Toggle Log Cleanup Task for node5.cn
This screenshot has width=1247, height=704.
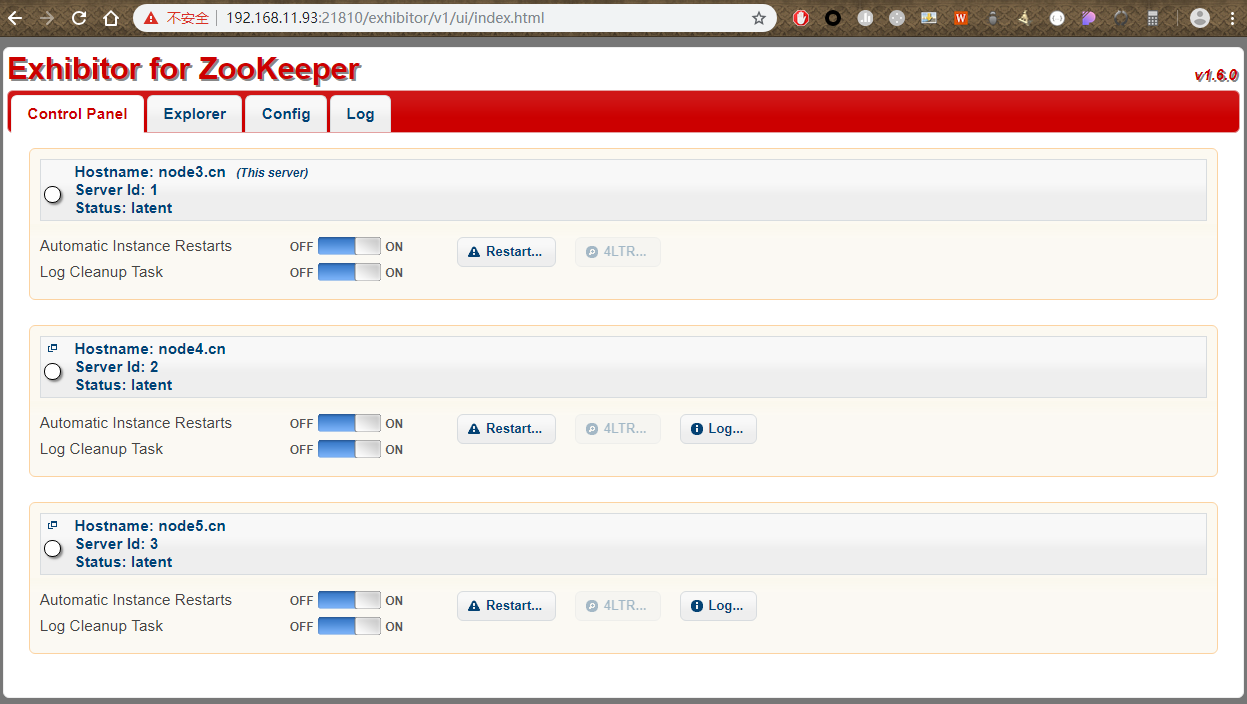(349, 626)
